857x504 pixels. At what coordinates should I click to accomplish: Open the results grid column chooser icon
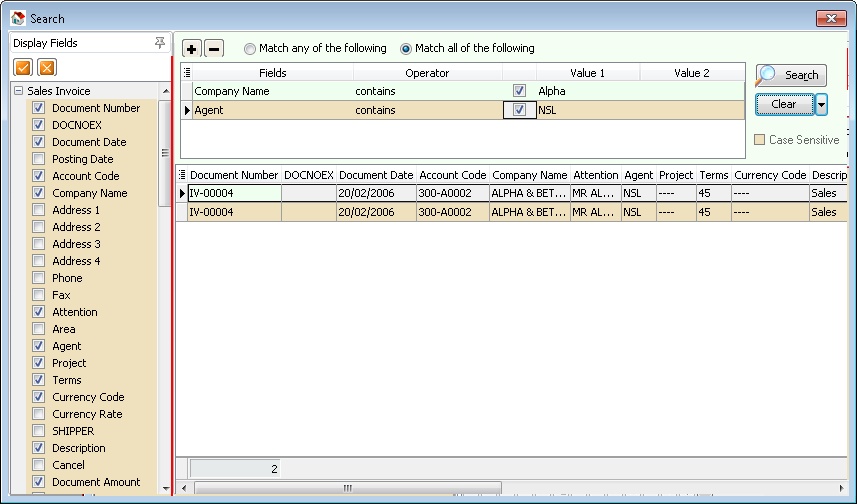coord(181,175)
